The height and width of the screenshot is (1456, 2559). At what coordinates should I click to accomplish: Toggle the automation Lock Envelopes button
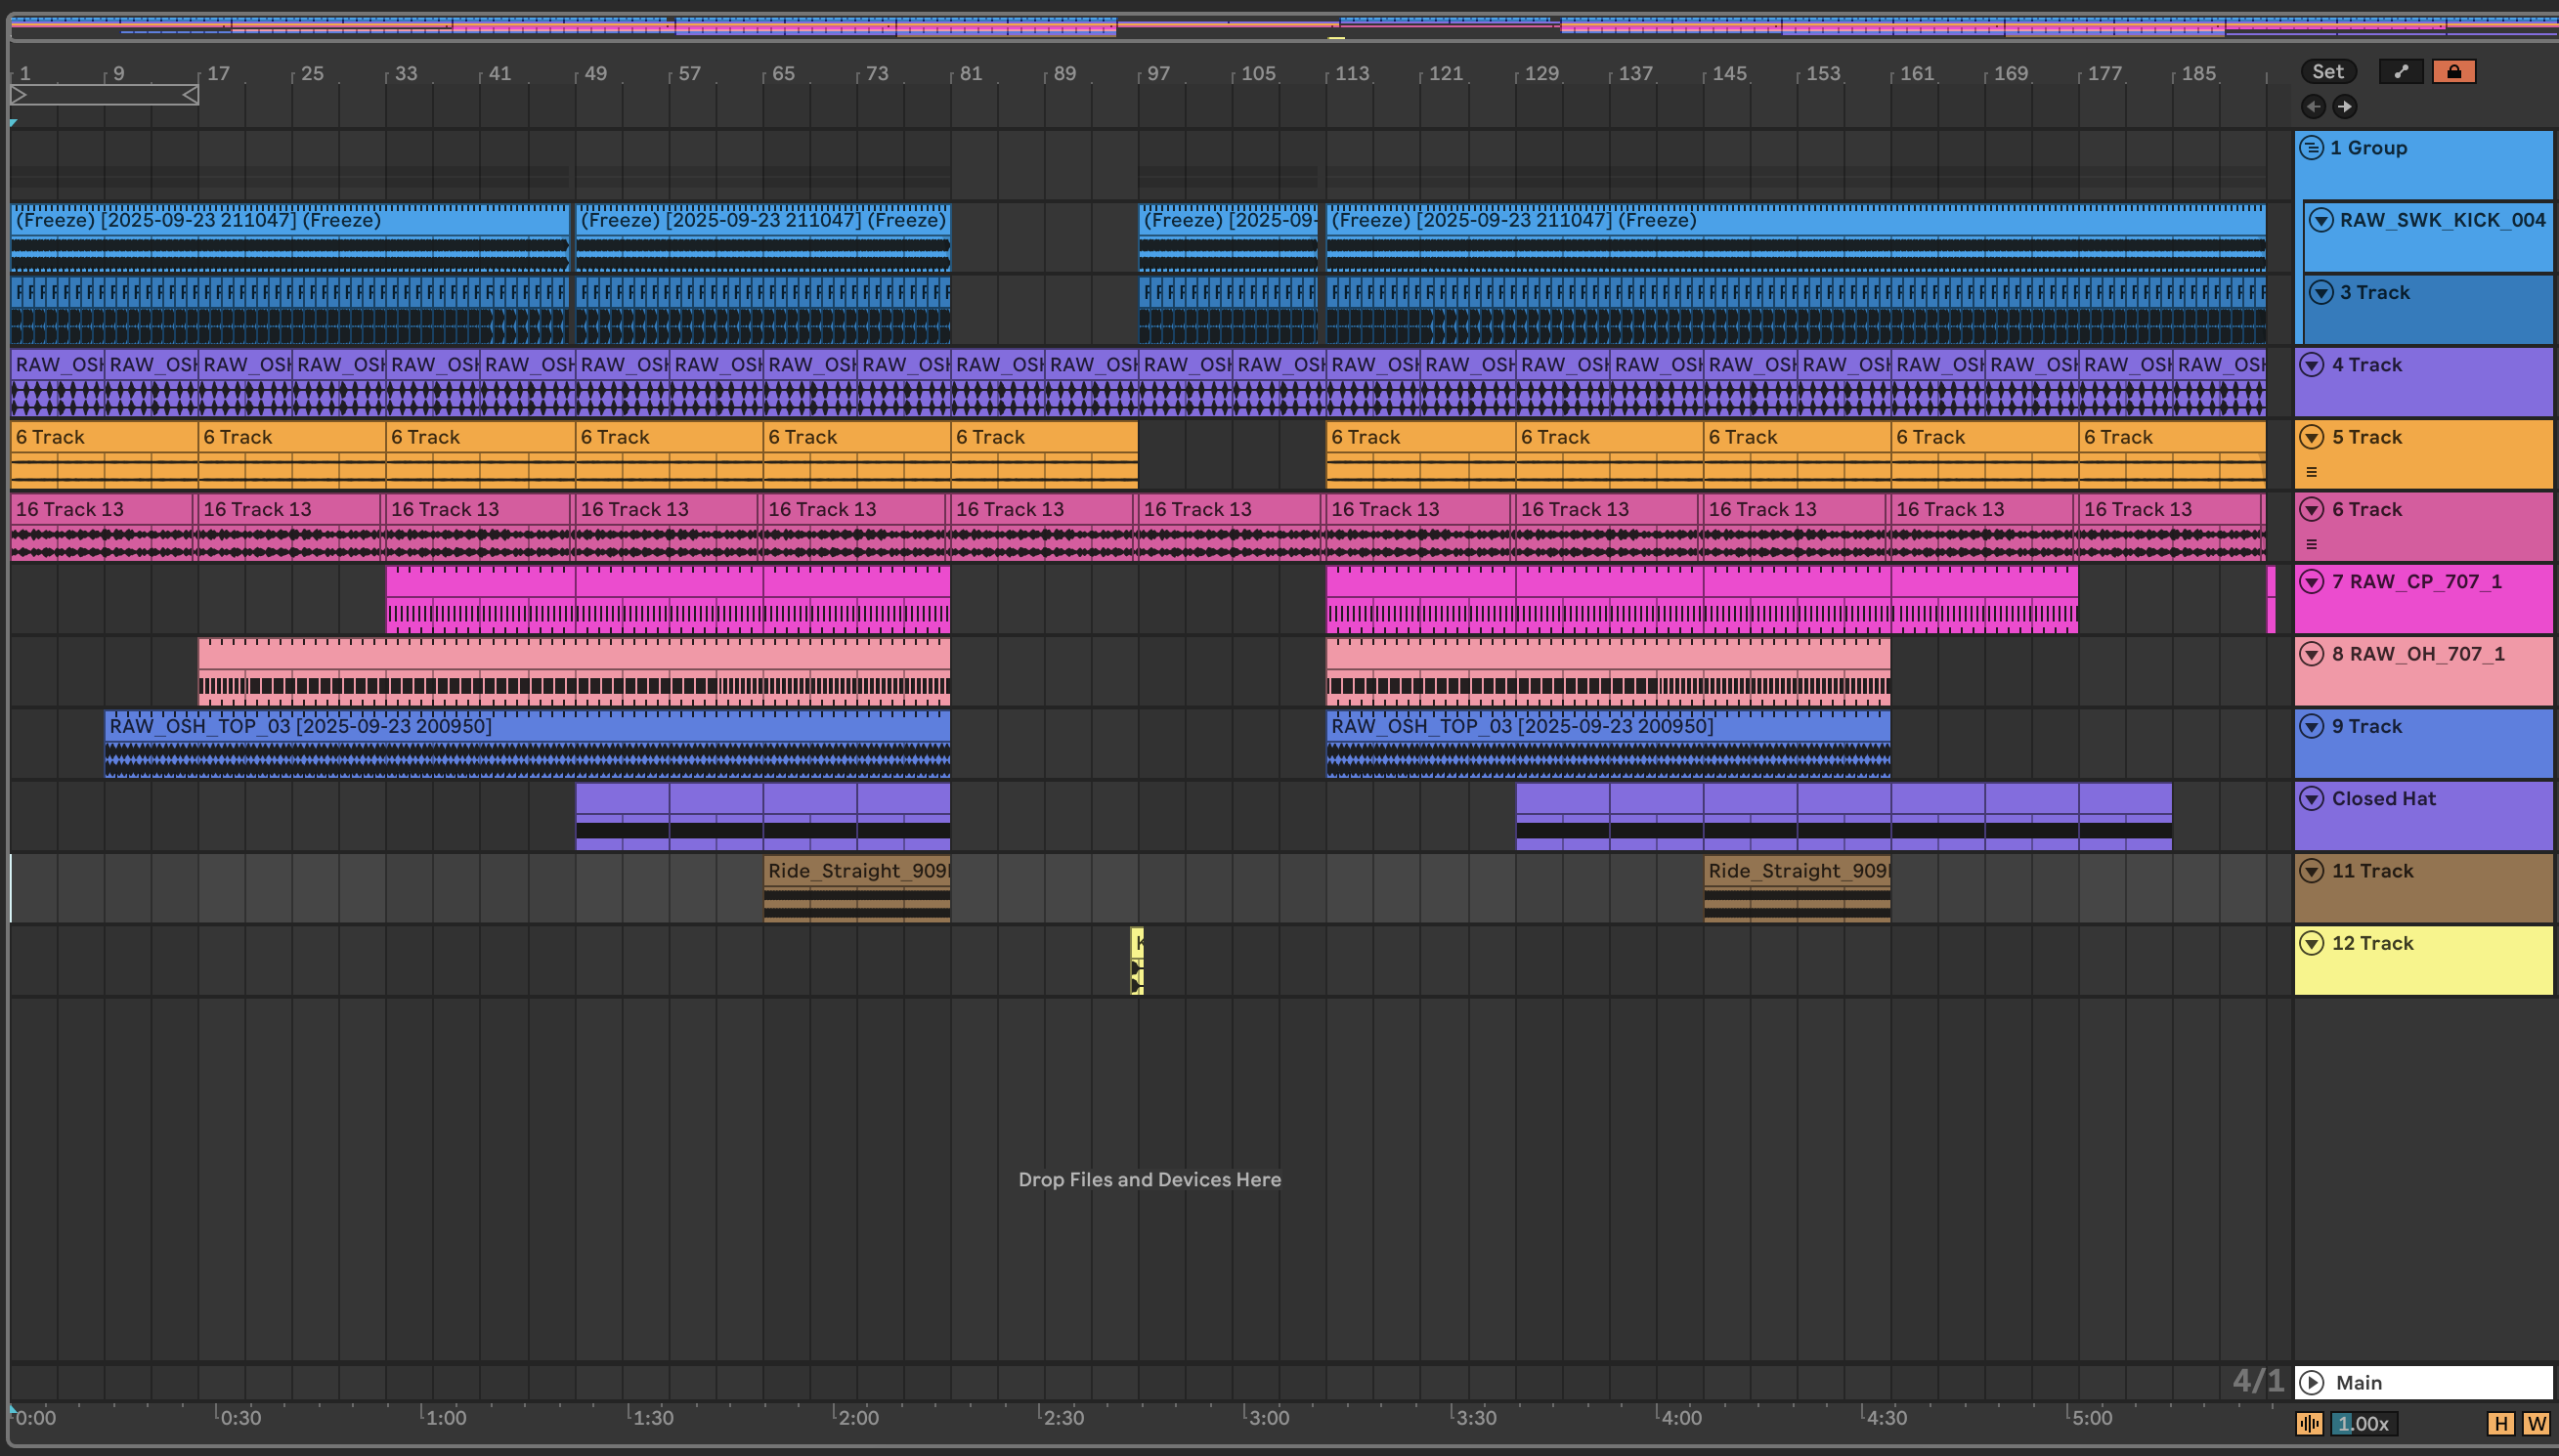tap(2453, 71)
